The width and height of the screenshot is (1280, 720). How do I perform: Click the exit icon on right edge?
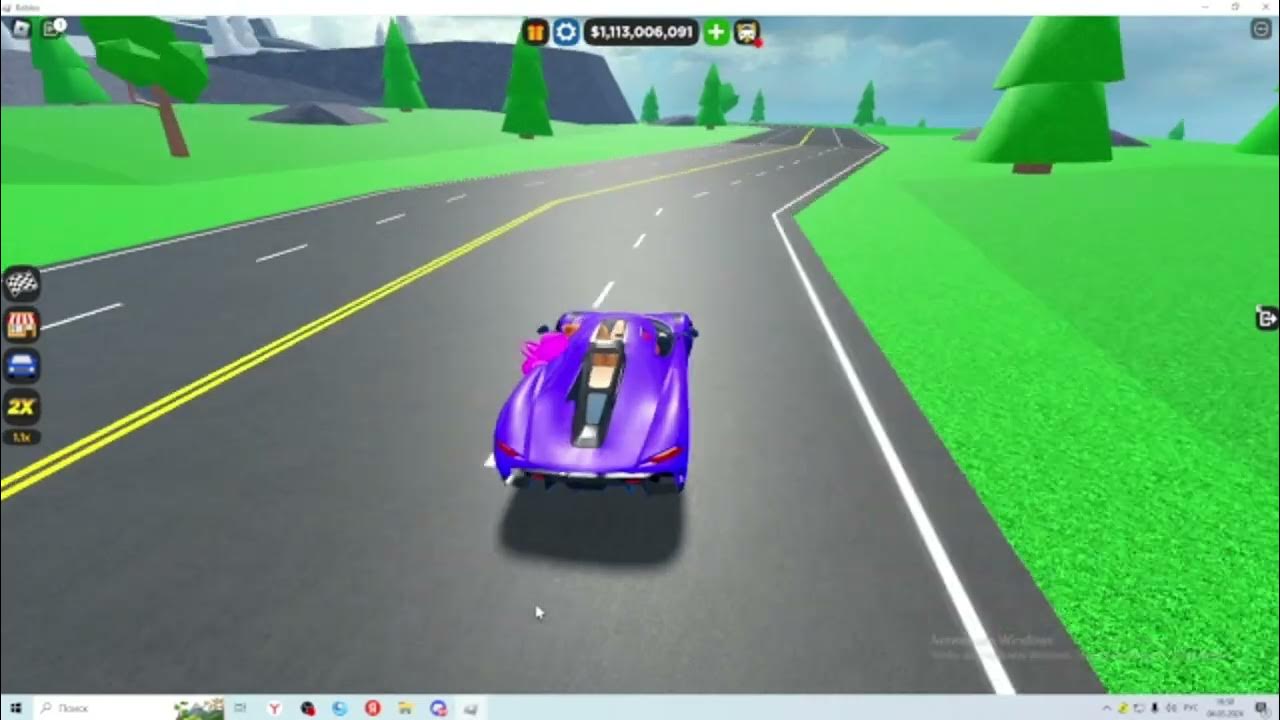1267,318
